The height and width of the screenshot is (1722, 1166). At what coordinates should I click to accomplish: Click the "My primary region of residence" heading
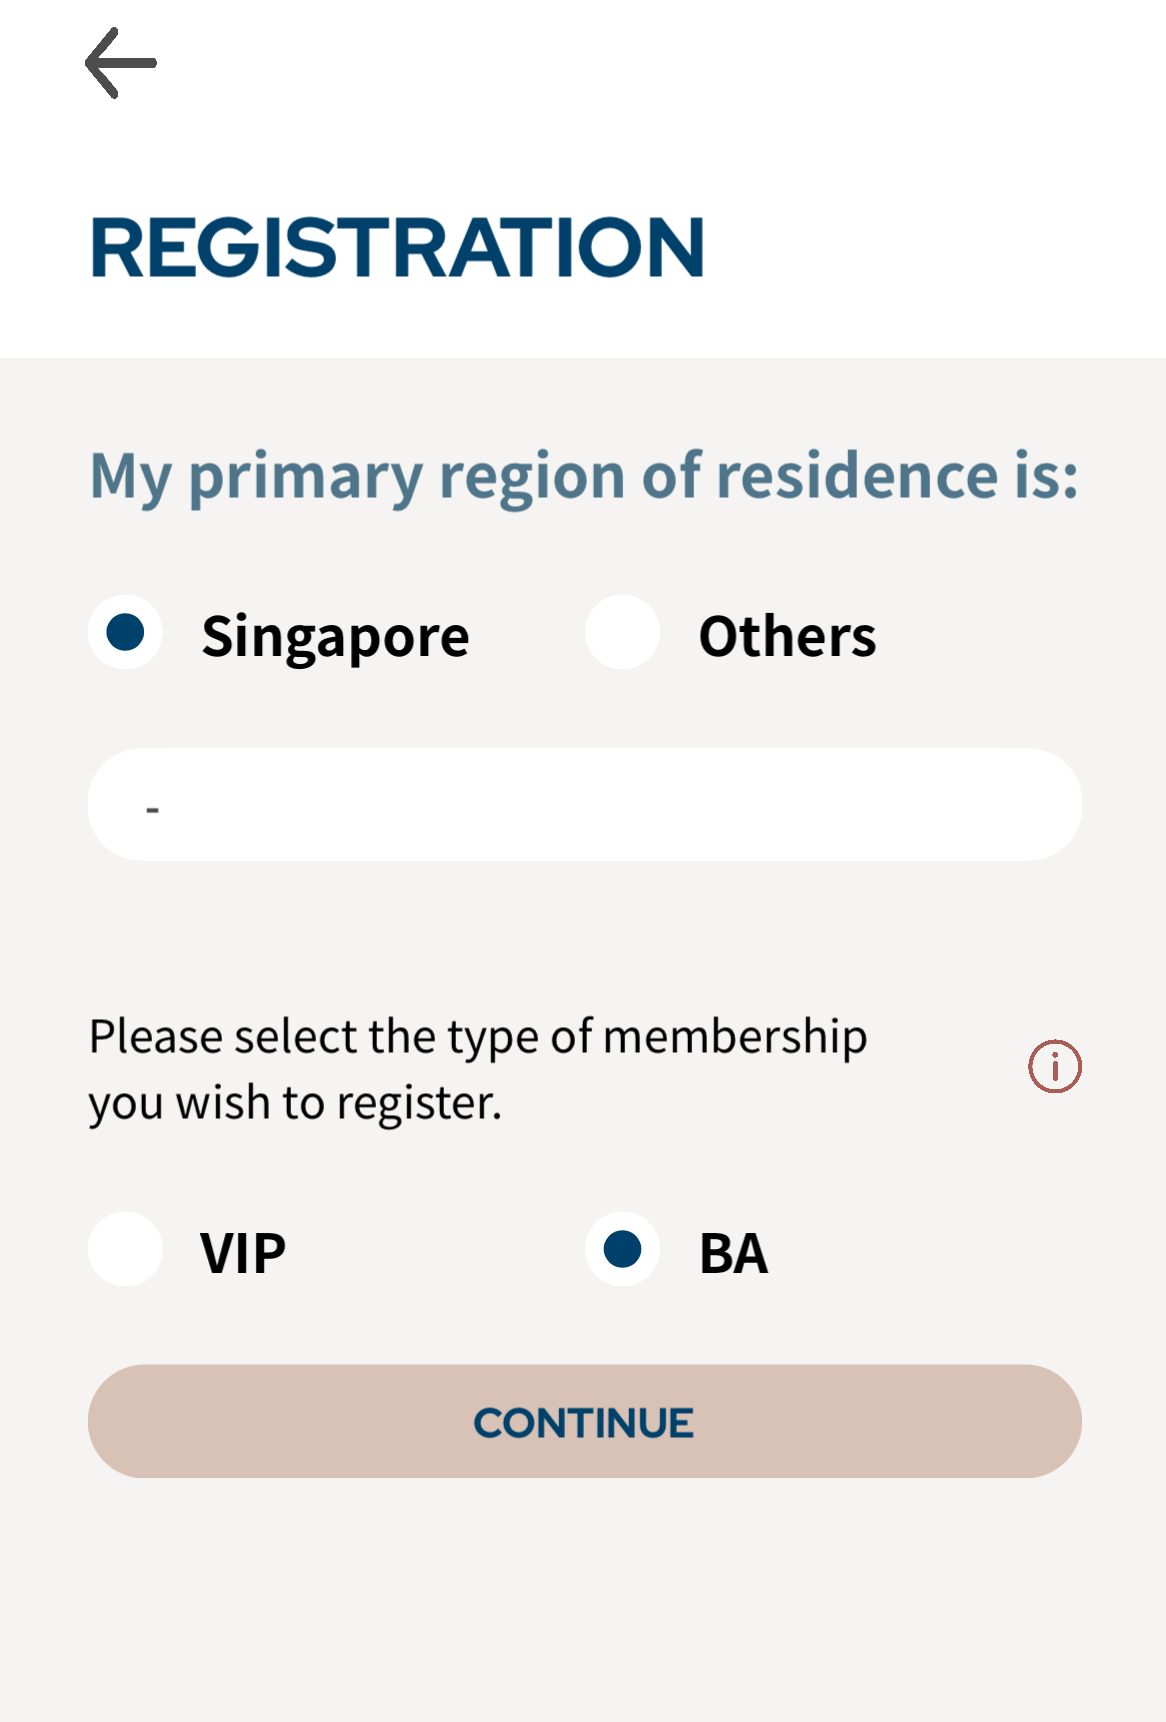[x=584, y=475]
